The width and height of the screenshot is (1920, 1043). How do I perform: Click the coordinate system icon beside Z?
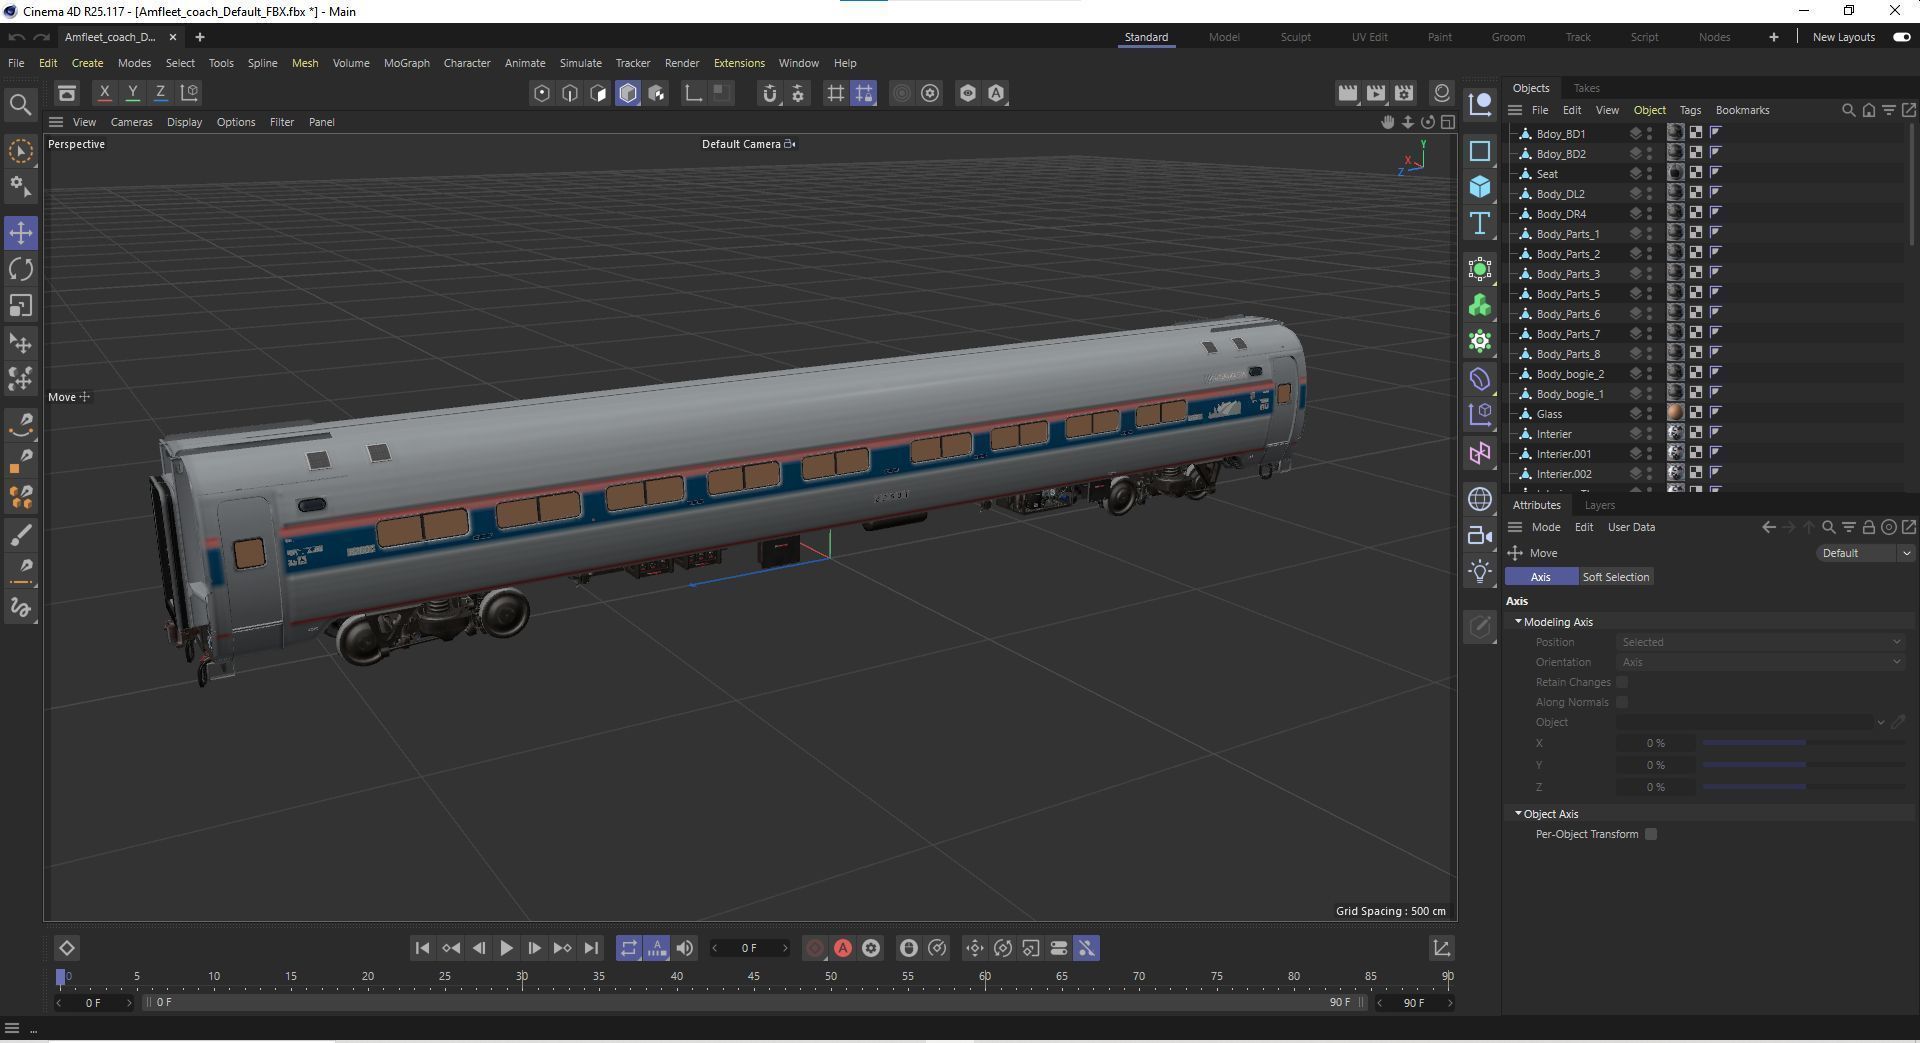[x=189, y=93]
